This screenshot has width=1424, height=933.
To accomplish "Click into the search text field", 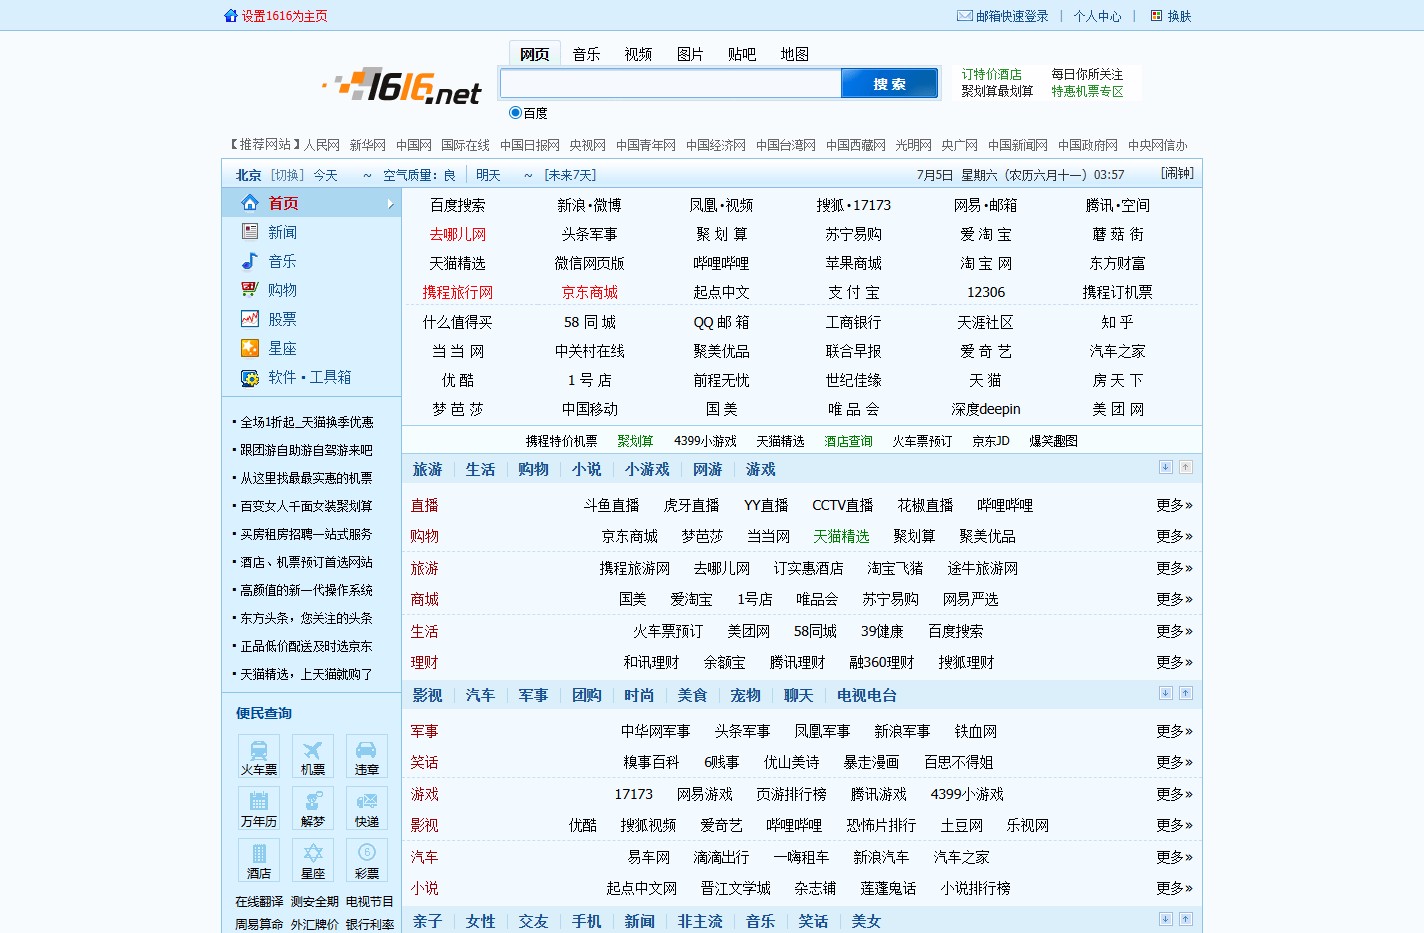I will pyautogui.click(x=671, y=83).
